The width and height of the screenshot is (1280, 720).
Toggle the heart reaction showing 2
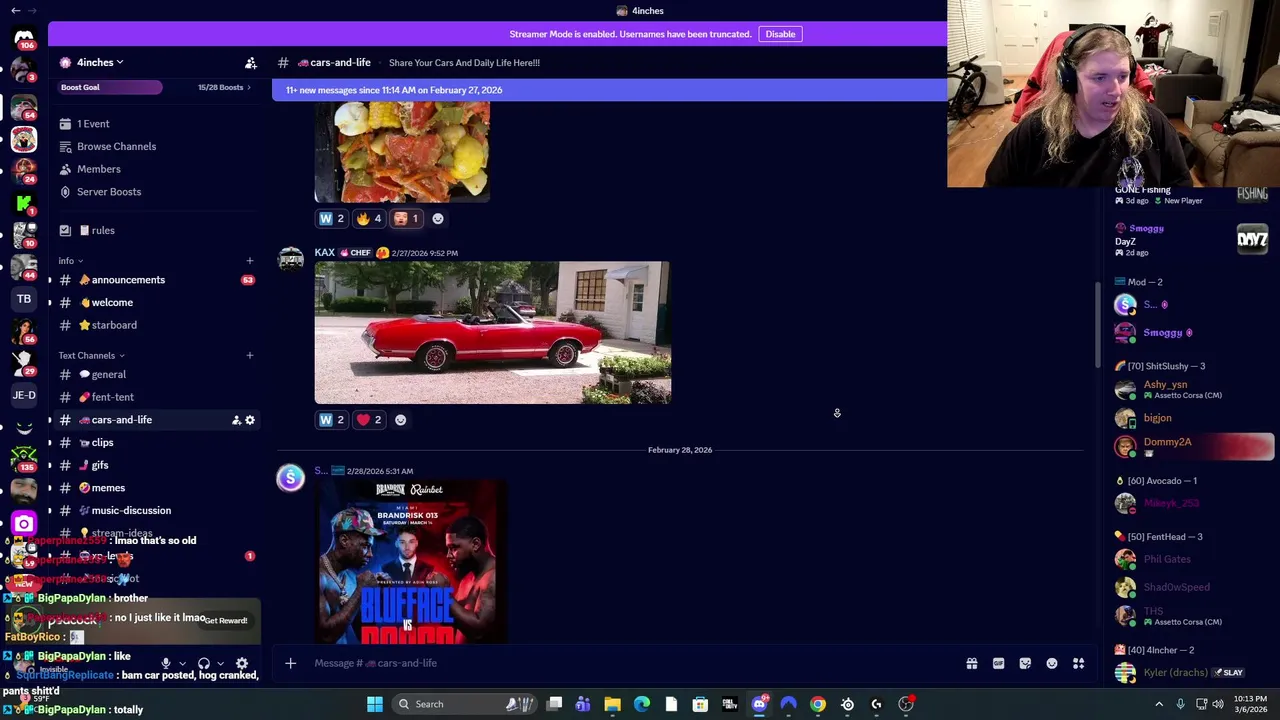click(x=369, y=420)
